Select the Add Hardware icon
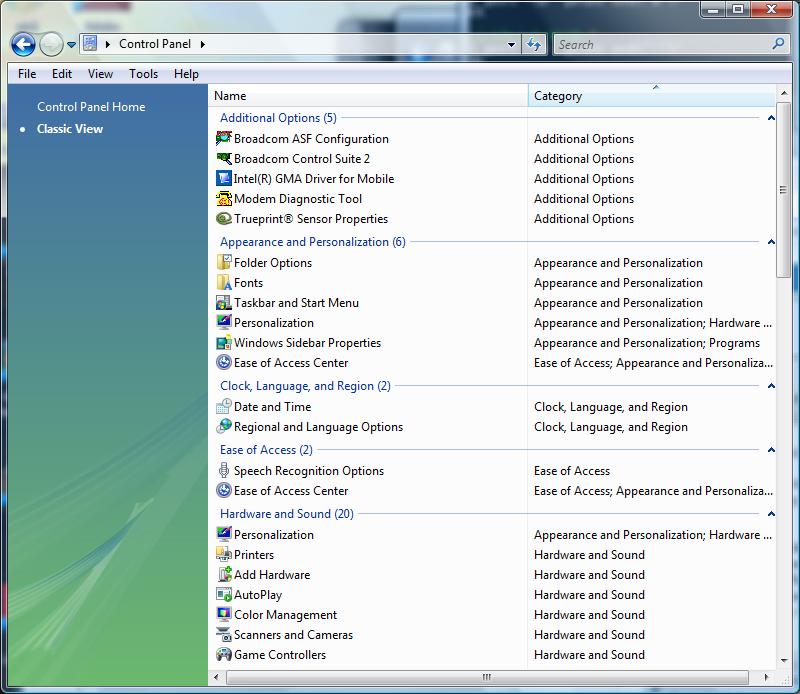Viewport: 800px width, 694px height. [x=223, y=574]
